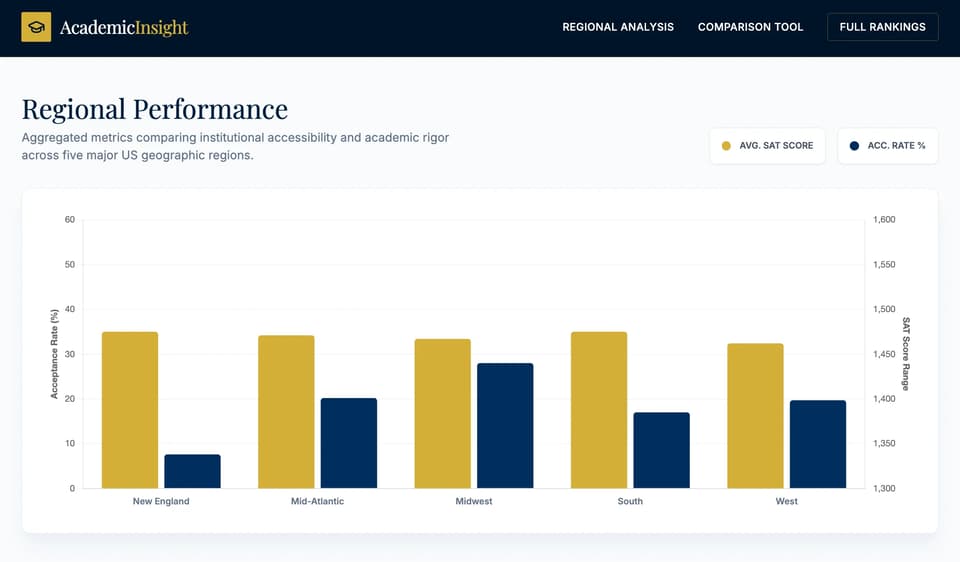Select West navy acceptance bar
The width and height of the screenshot is (960, 562).
tap(818, 444)
